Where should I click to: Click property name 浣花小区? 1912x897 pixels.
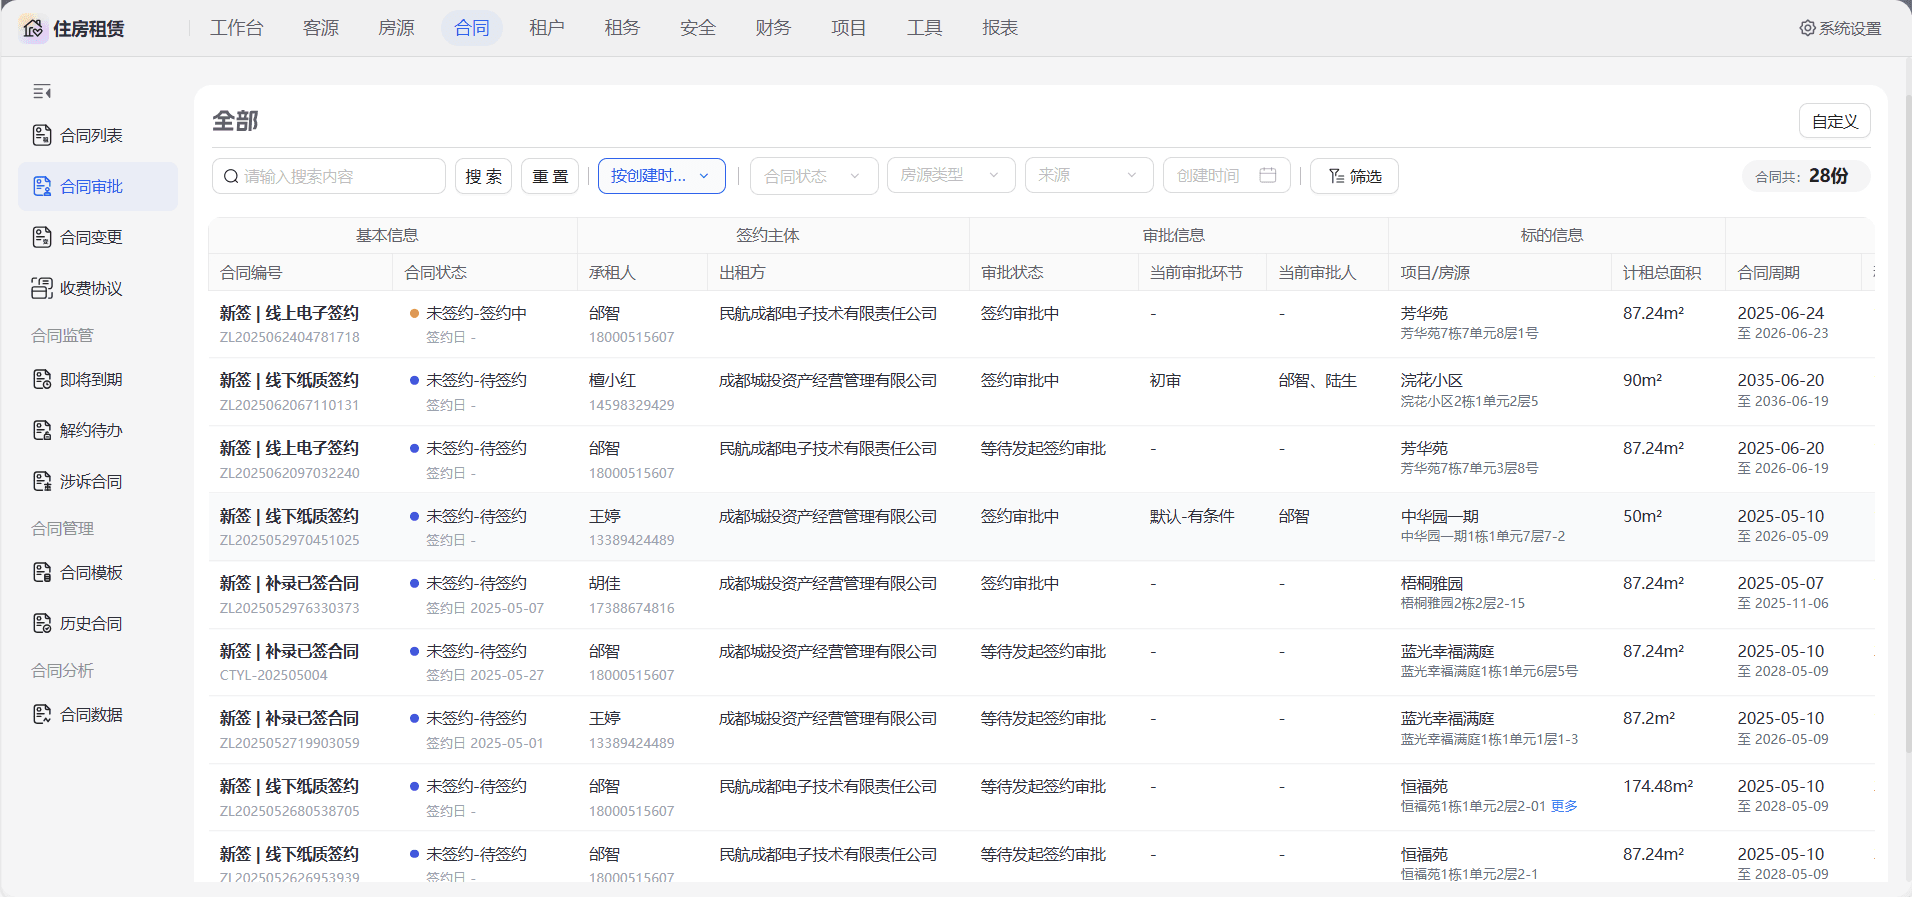1431,380
